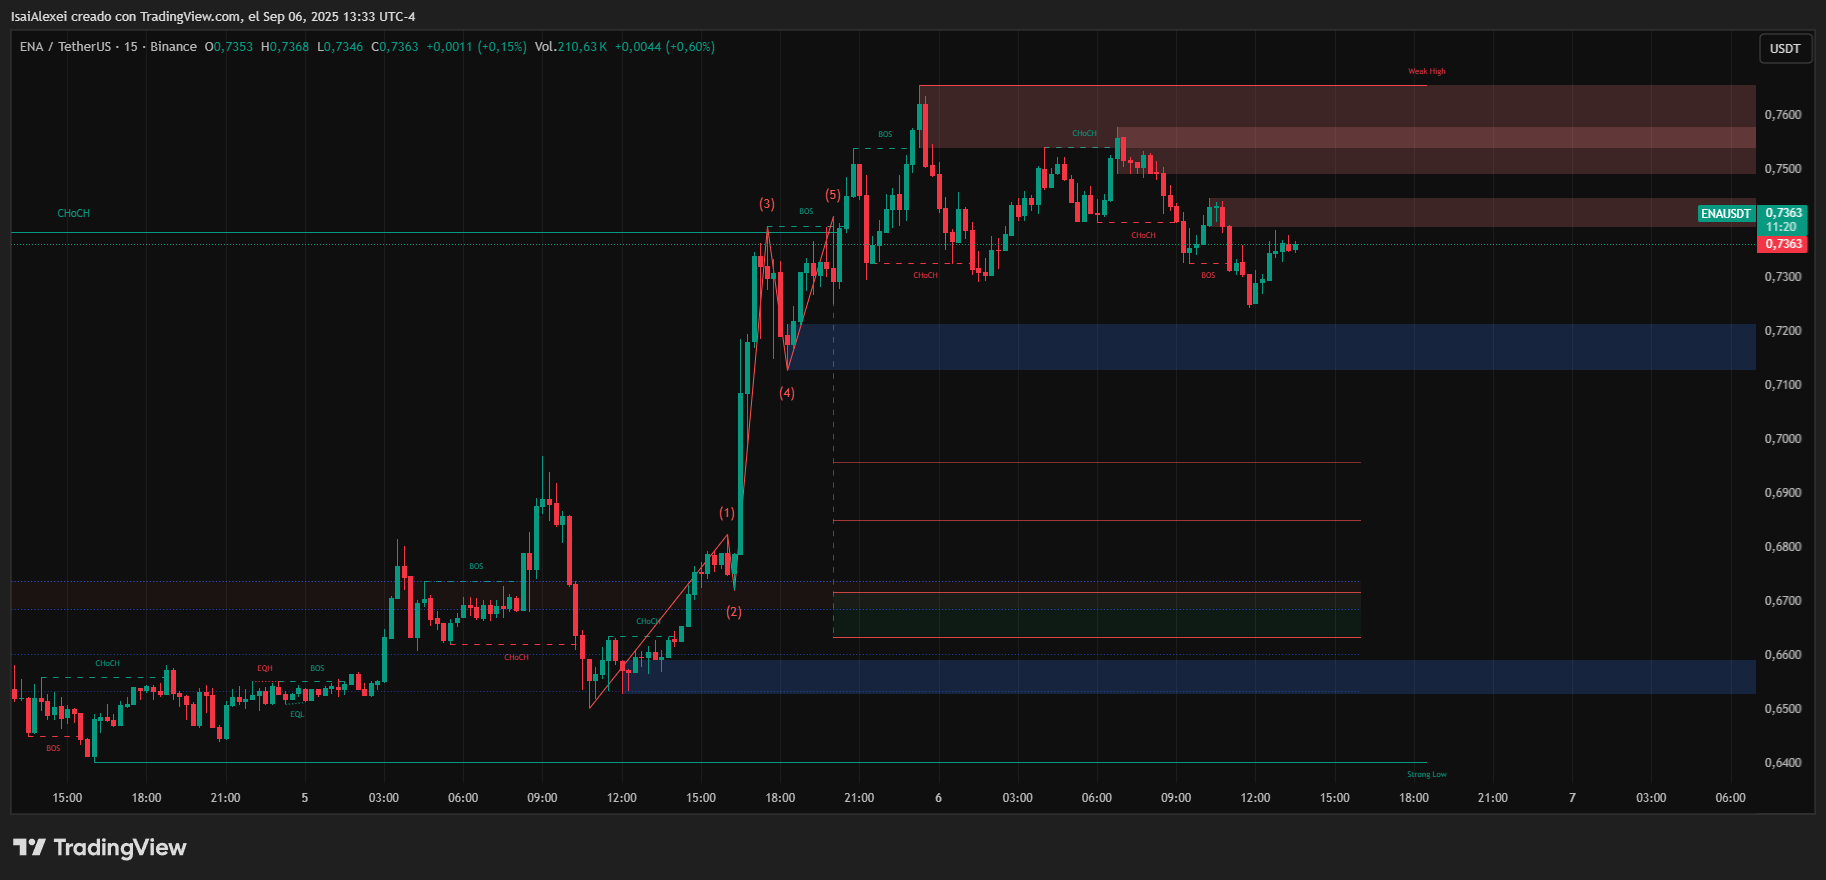This screenshot has height=880, width=1826.
Task: Select the wave (4) label
Action: (x=787, y=393)
